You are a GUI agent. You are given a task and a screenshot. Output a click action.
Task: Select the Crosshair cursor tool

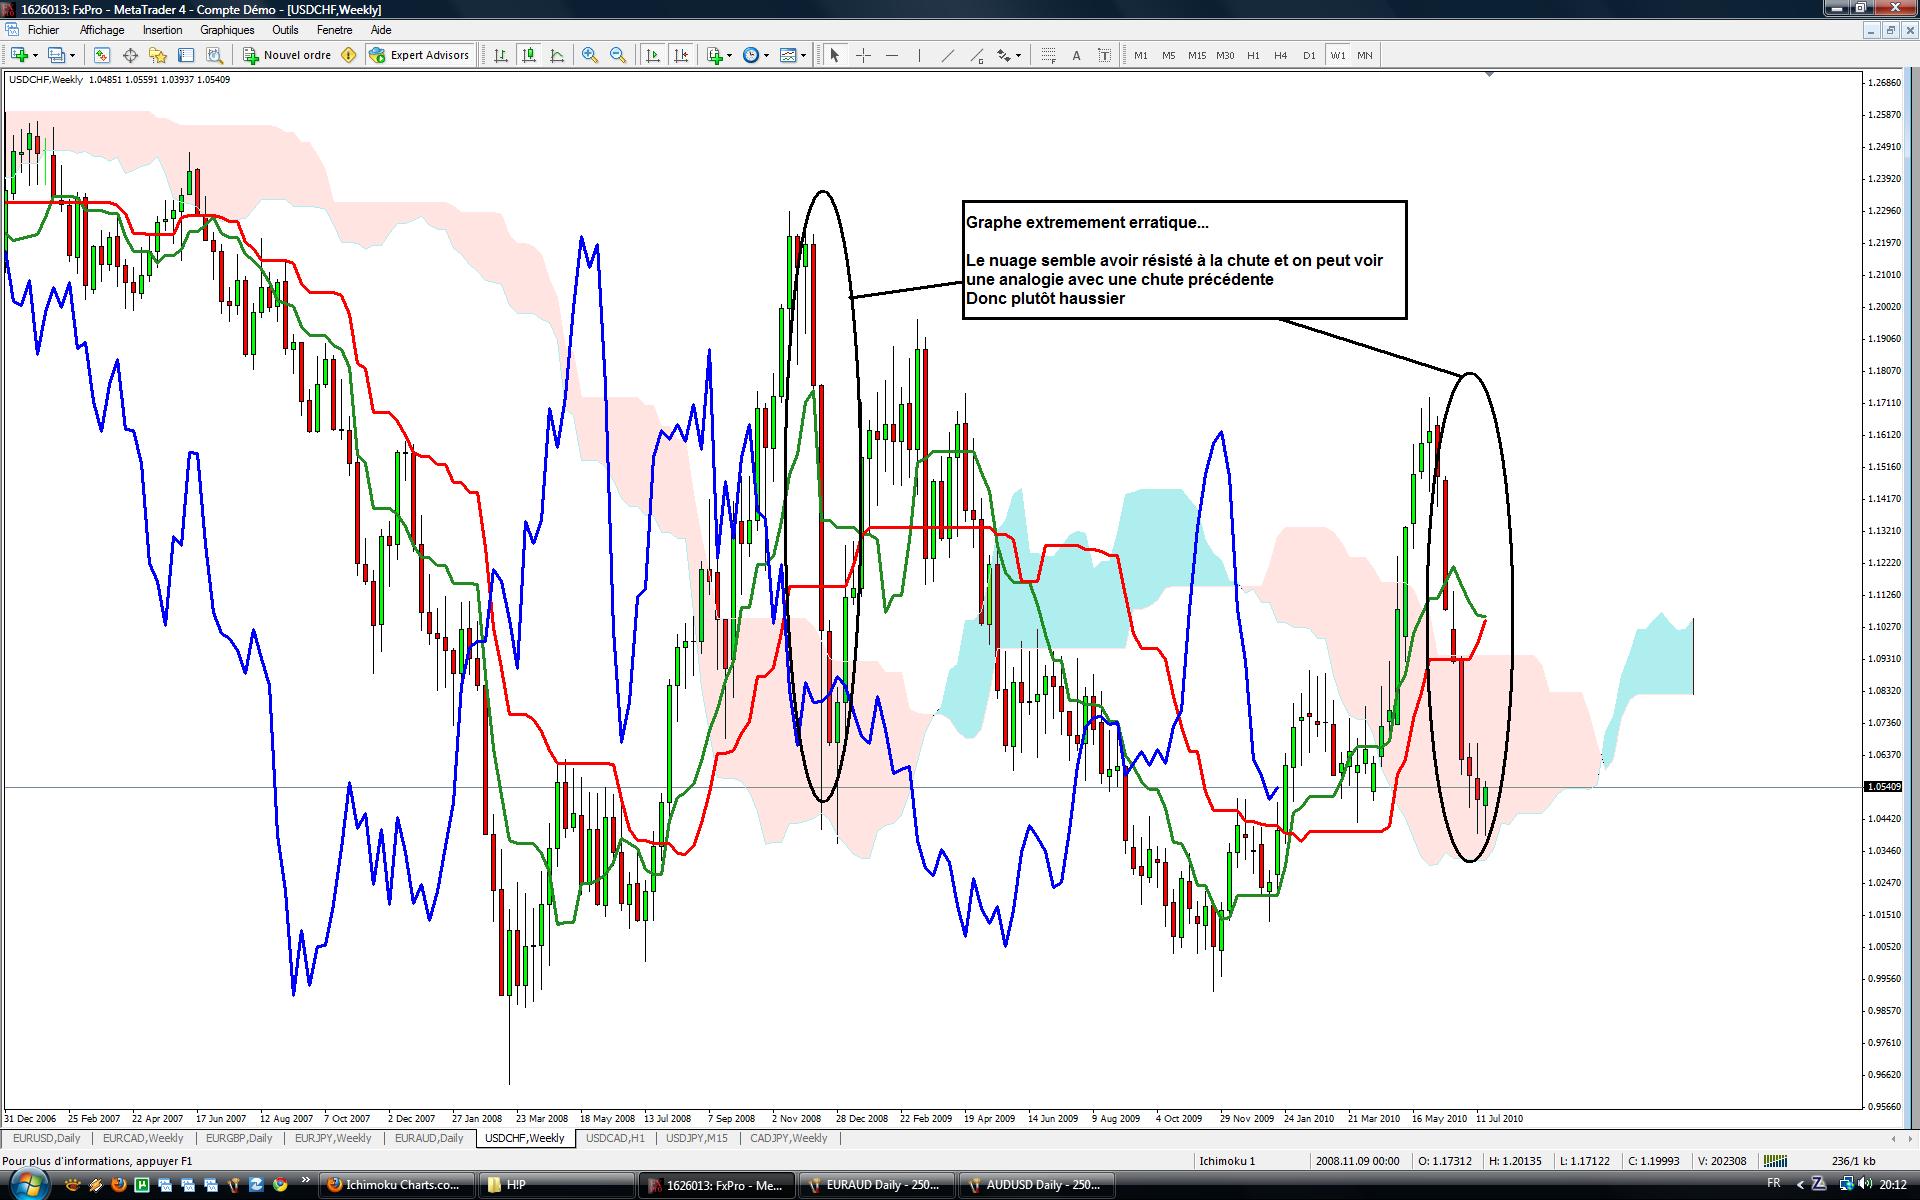coord(863,56)
